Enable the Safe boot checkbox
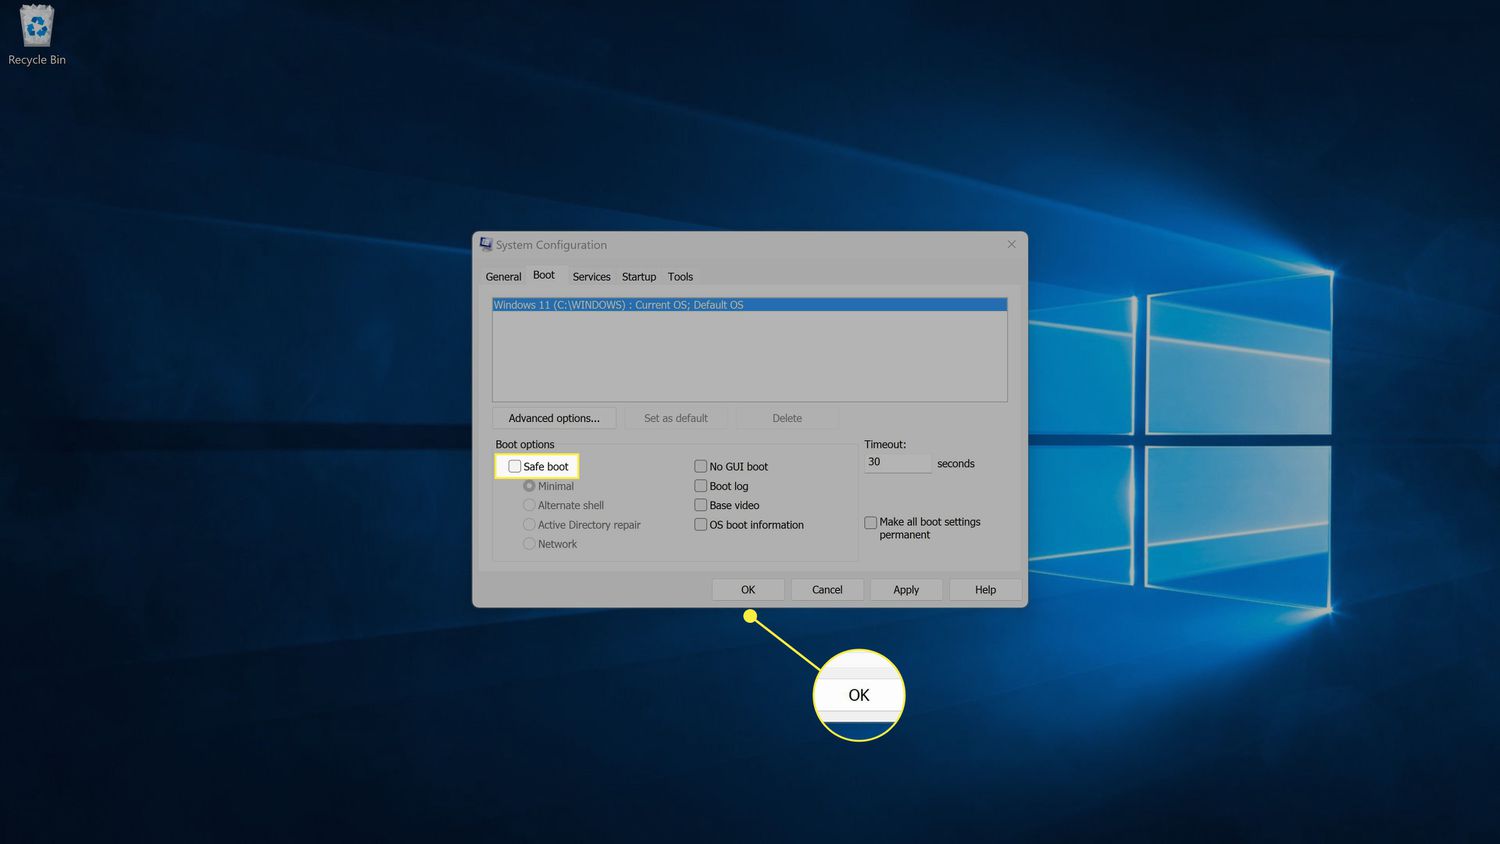 tap(515, 467)
